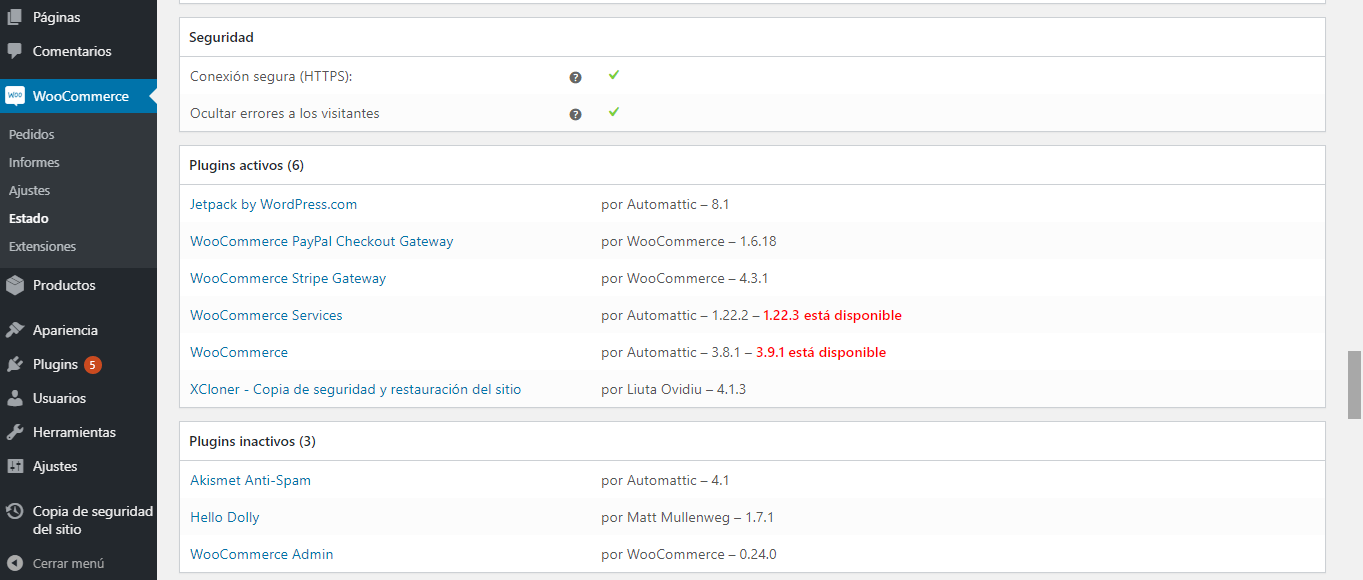
Task: Click the Herramientas wrench icon
Action: tap(15, 432)
